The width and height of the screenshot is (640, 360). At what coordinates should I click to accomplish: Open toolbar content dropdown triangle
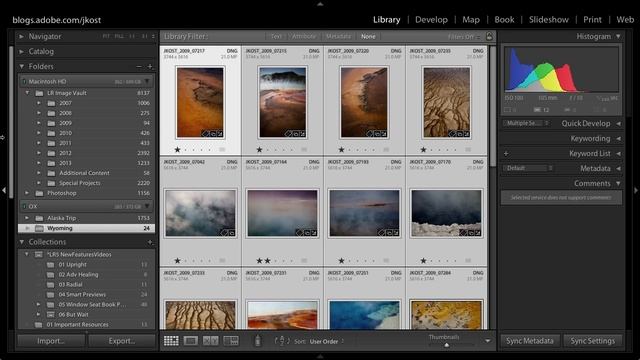[488, 341]
